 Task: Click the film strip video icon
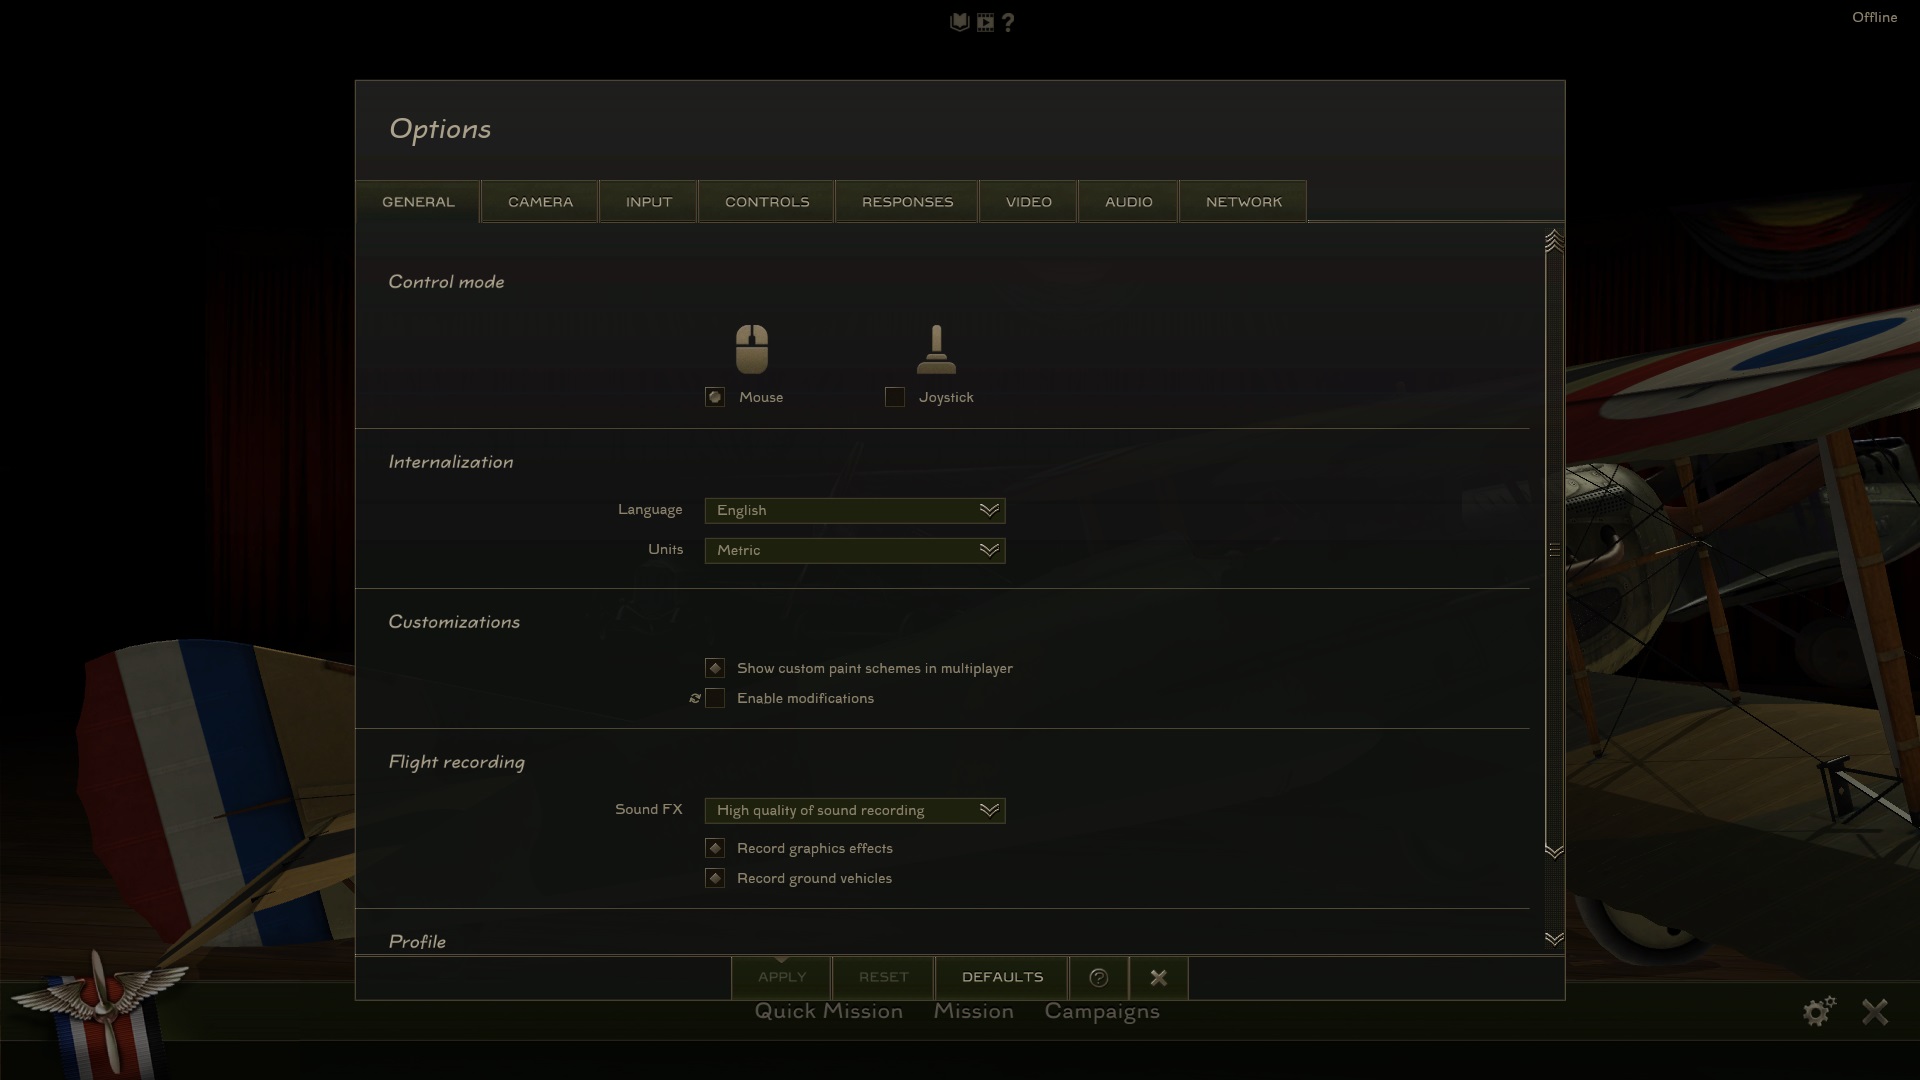985,22
